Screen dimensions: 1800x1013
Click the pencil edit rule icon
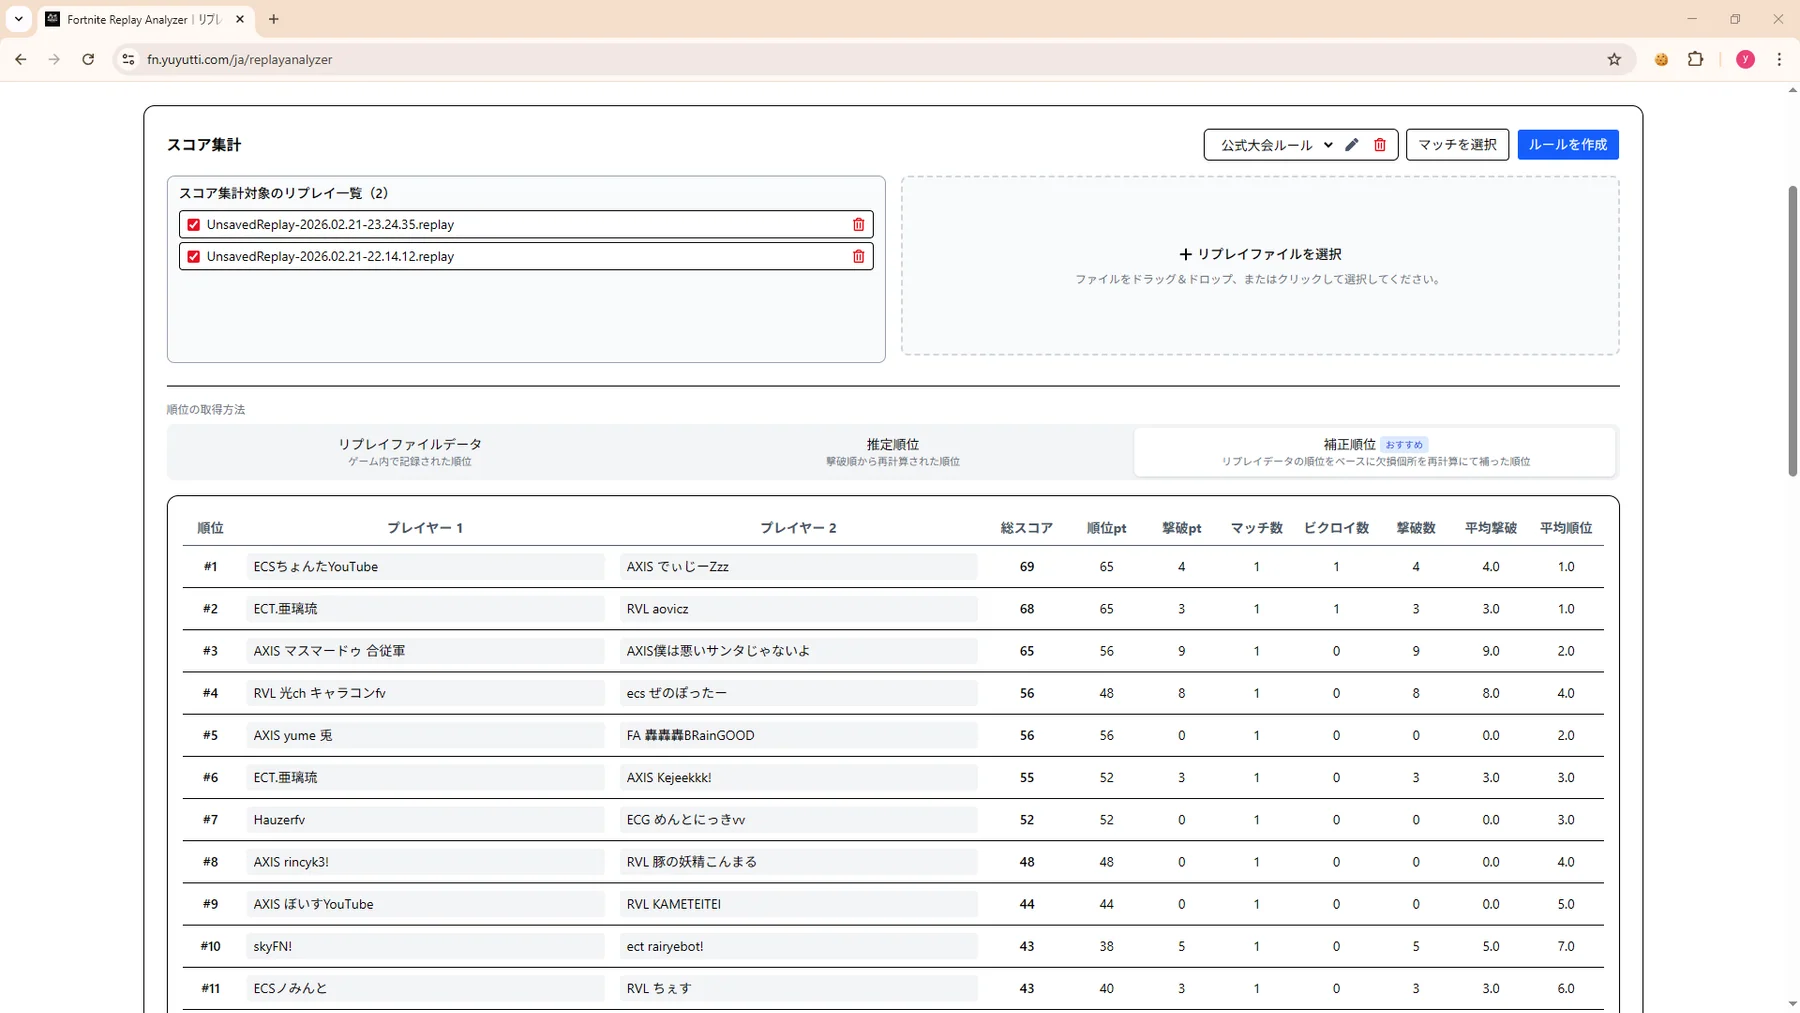pyautogui.click(x=1352, y=145)
